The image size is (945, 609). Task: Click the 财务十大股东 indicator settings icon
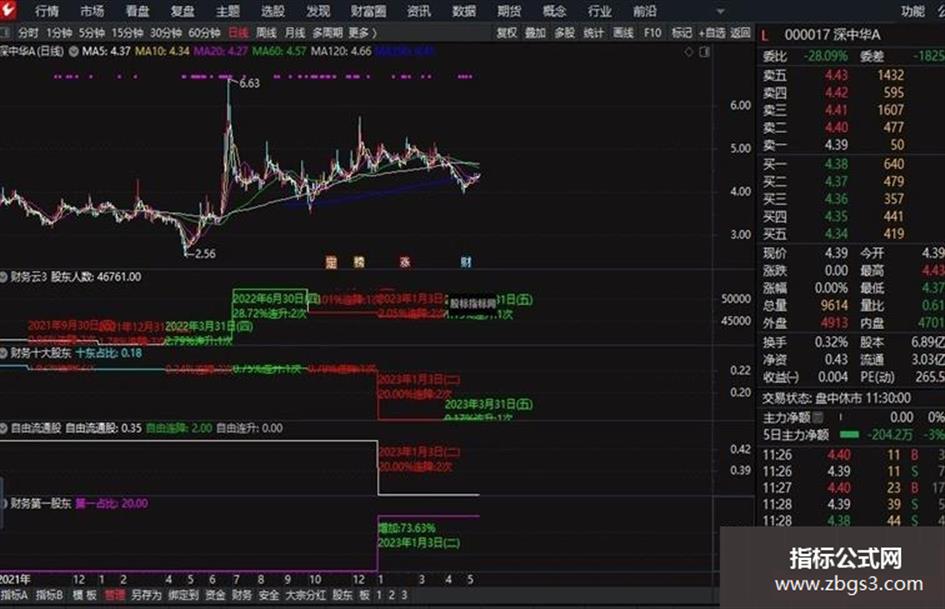4,353
